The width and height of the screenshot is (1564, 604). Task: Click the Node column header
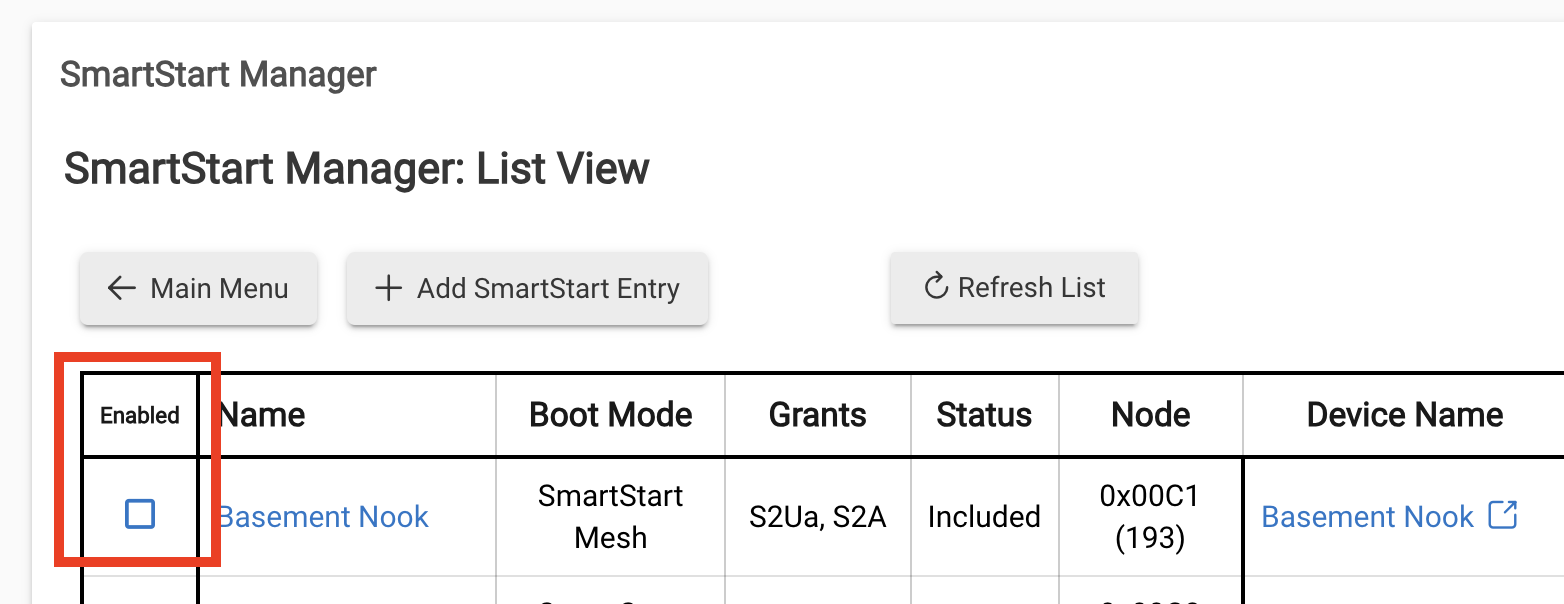coord(1151,415)
